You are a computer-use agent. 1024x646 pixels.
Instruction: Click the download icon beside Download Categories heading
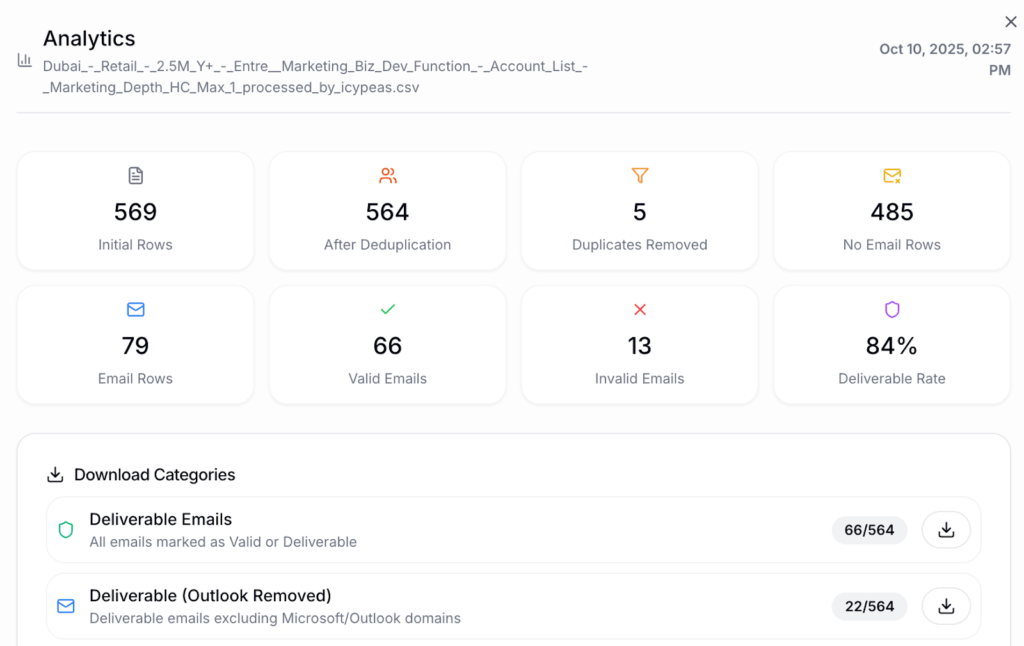56,475
